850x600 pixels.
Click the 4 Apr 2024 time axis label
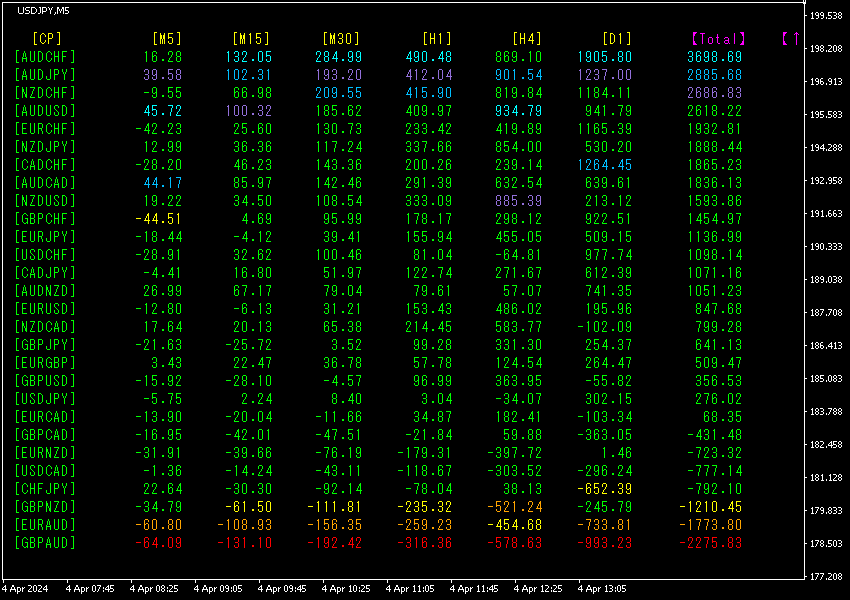[x=25, y=589]
